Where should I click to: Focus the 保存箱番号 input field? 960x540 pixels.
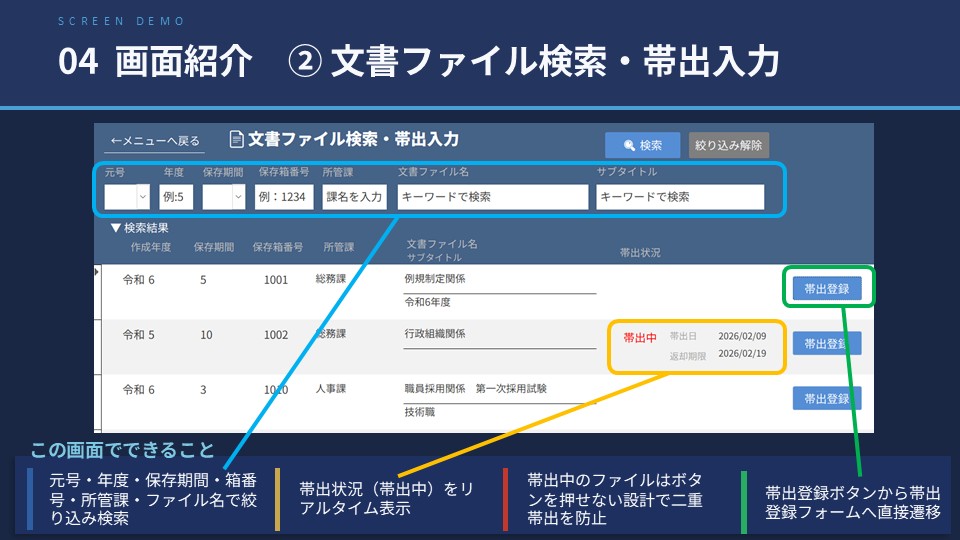pyautogui.click(x=284, y=197)
